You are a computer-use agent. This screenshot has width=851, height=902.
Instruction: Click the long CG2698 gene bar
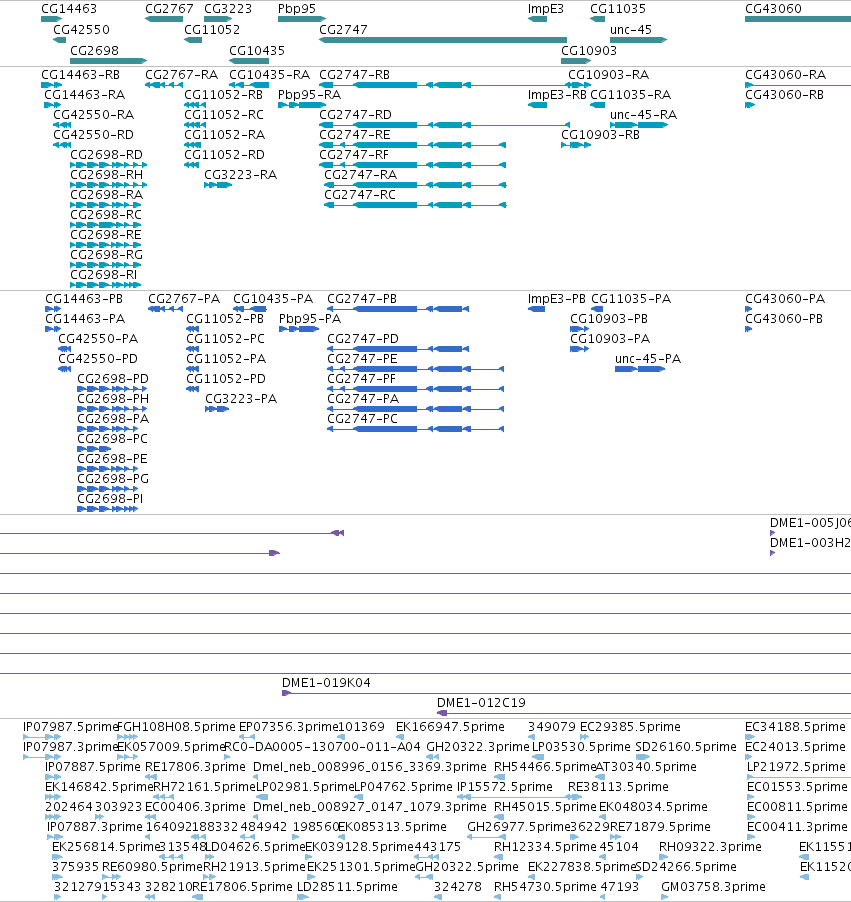click(109, 60)
